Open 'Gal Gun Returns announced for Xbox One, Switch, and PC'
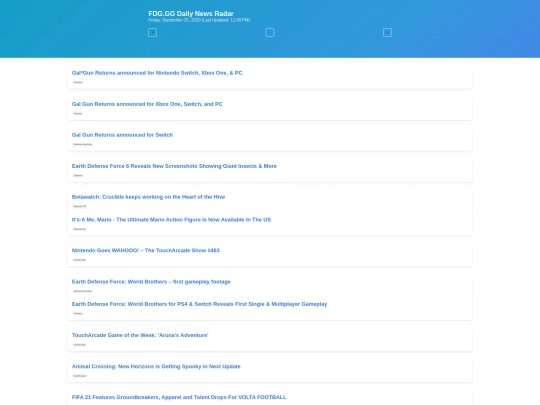Screen dimensions: 540x405 (147, 104)
